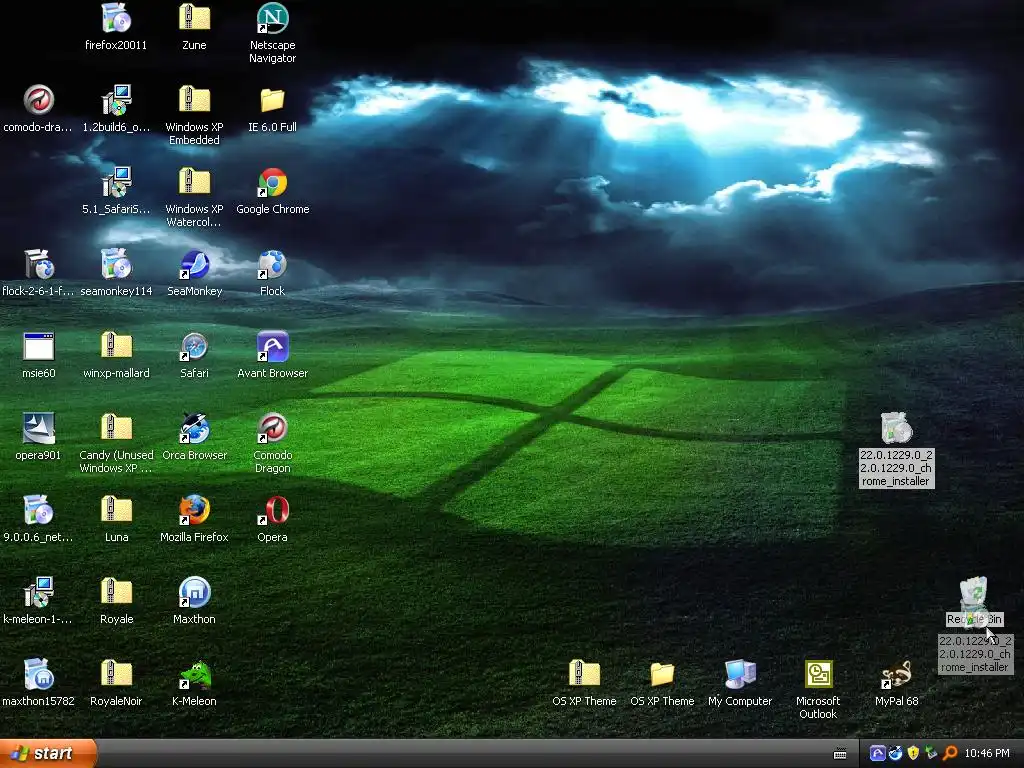This screenshot has width=1024, height=768.
Task: Select the chrome_installer icon above MyPal
Action: [x=896, y=429]
